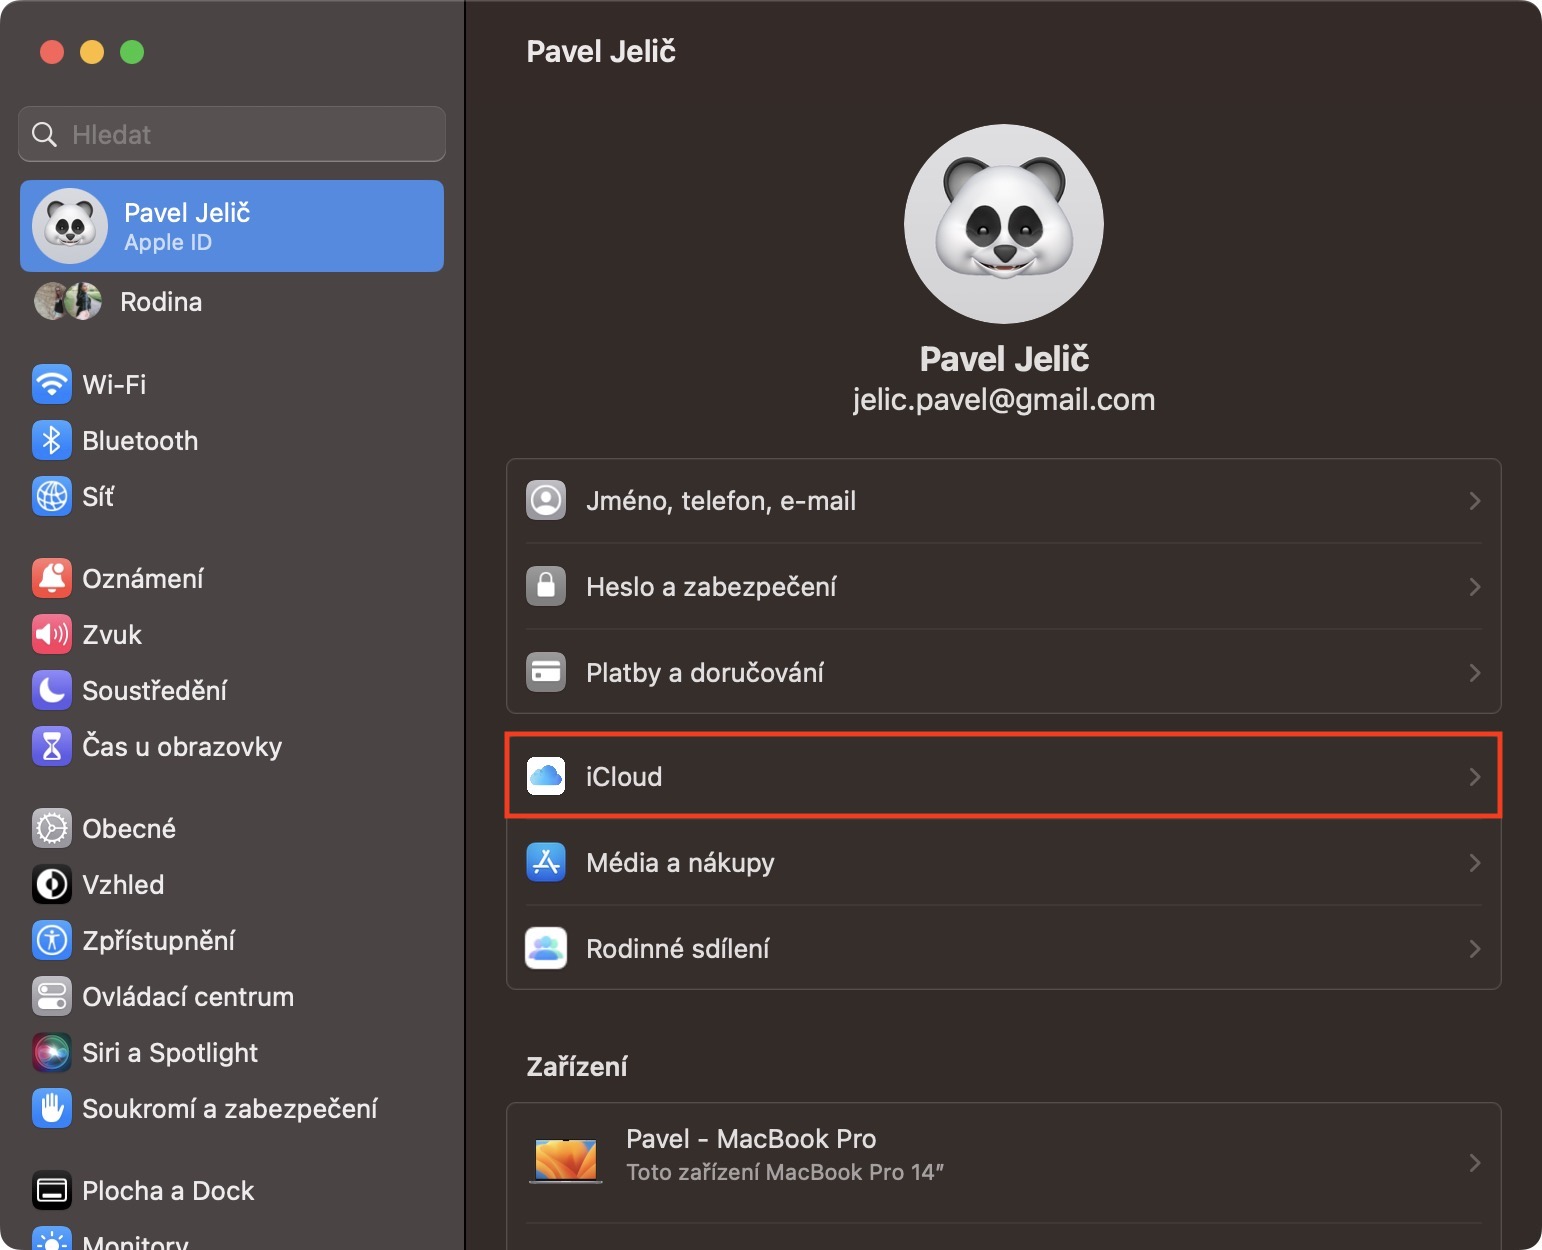Click the large panda profile avatar
Image resolution: width=1542 pixels, height=1250 pixels.
[1003, 224]
